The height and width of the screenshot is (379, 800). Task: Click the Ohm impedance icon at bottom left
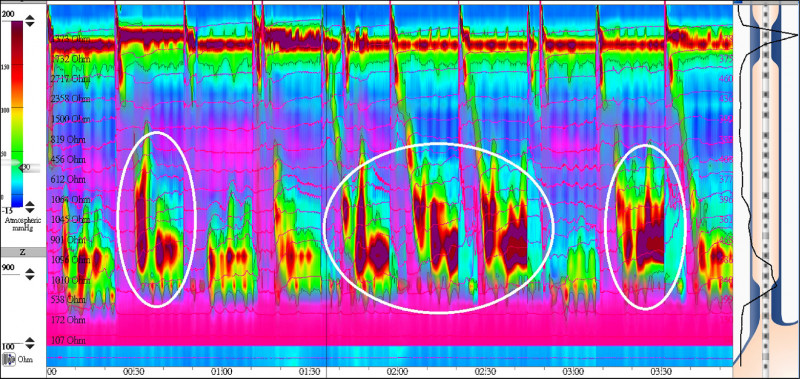(x=8, y=360)
